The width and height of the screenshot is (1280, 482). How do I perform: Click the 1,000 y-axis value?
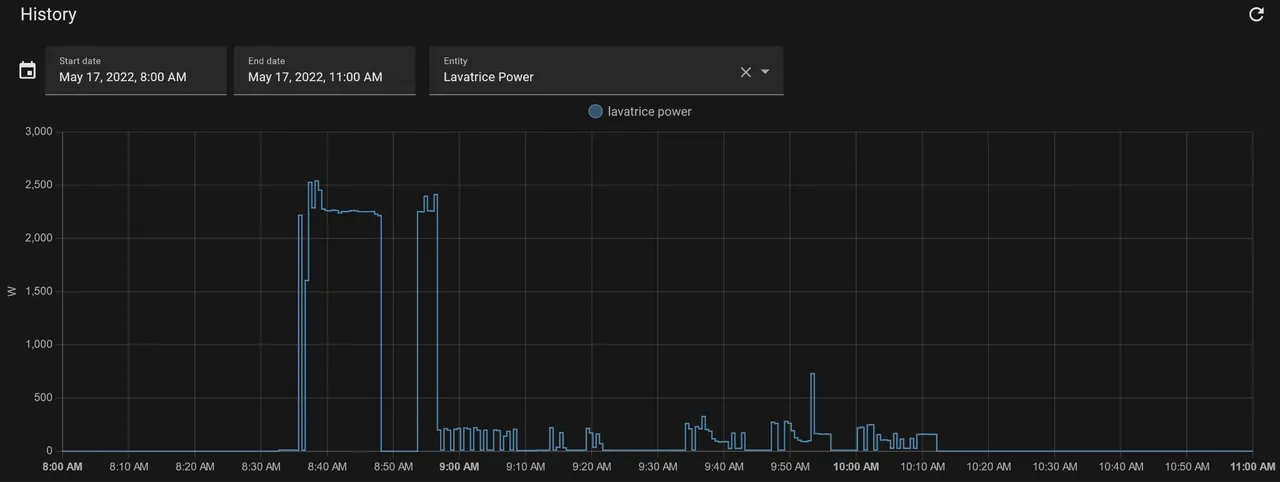[x=38, y=345]
